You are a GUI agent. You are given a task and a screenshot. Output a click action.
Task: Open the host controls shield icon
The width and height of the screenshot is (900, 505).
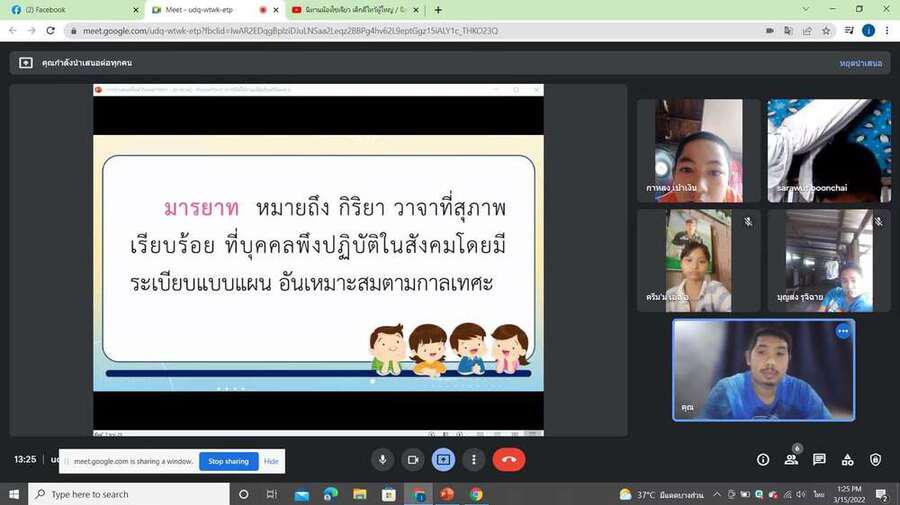click(x=875, y=459)
